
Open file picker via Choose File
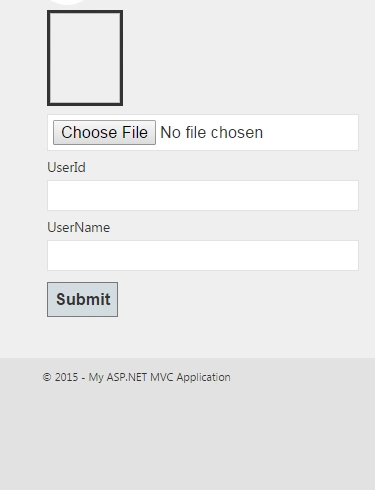pyautogui.click(x=104, y=132)
